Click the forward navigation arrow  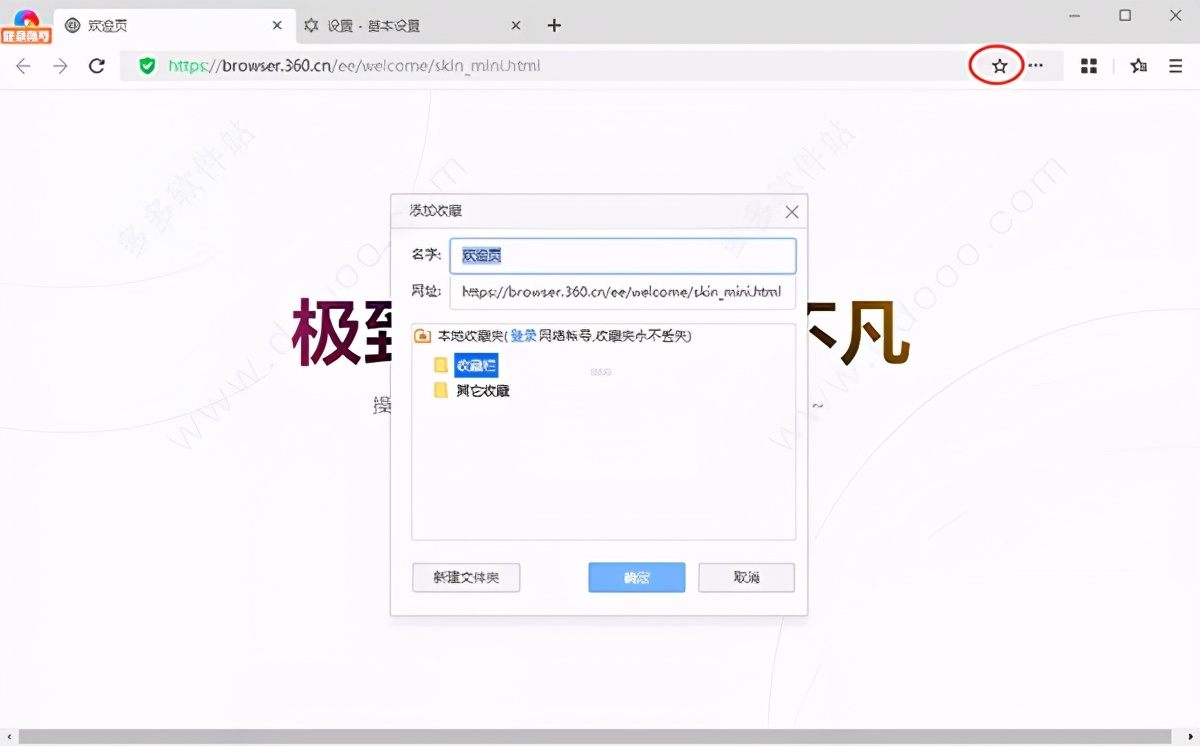click(59, 65)
